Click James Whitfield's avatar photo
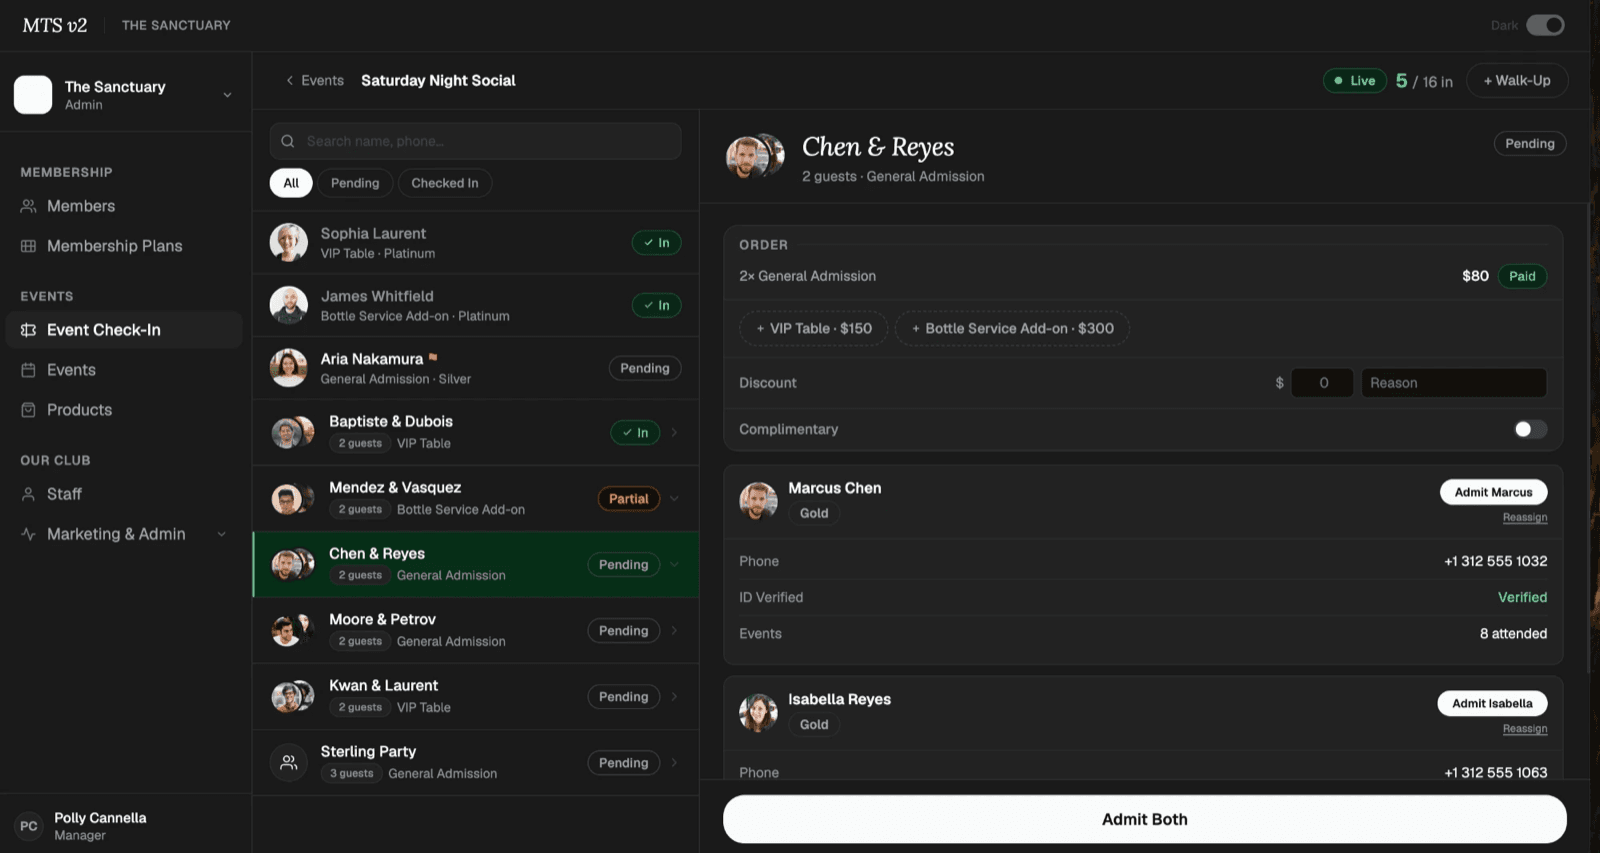The height and width of the screenshot is (853, 1600). [289, 305]
